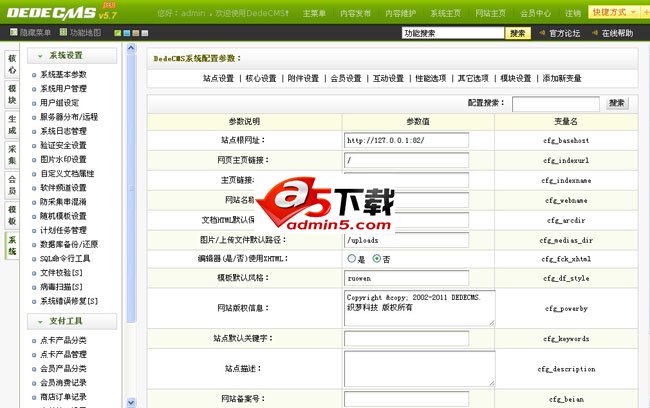Switch to the 生成 sidebar tab

click(12, 125)
